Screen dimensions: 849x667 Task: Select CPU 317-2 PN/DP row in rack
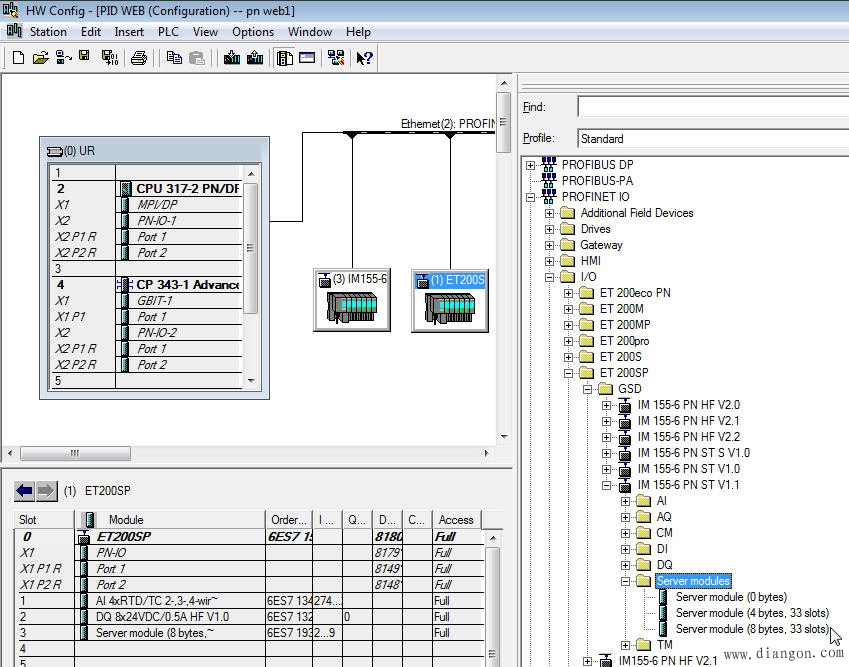point(188,188)
